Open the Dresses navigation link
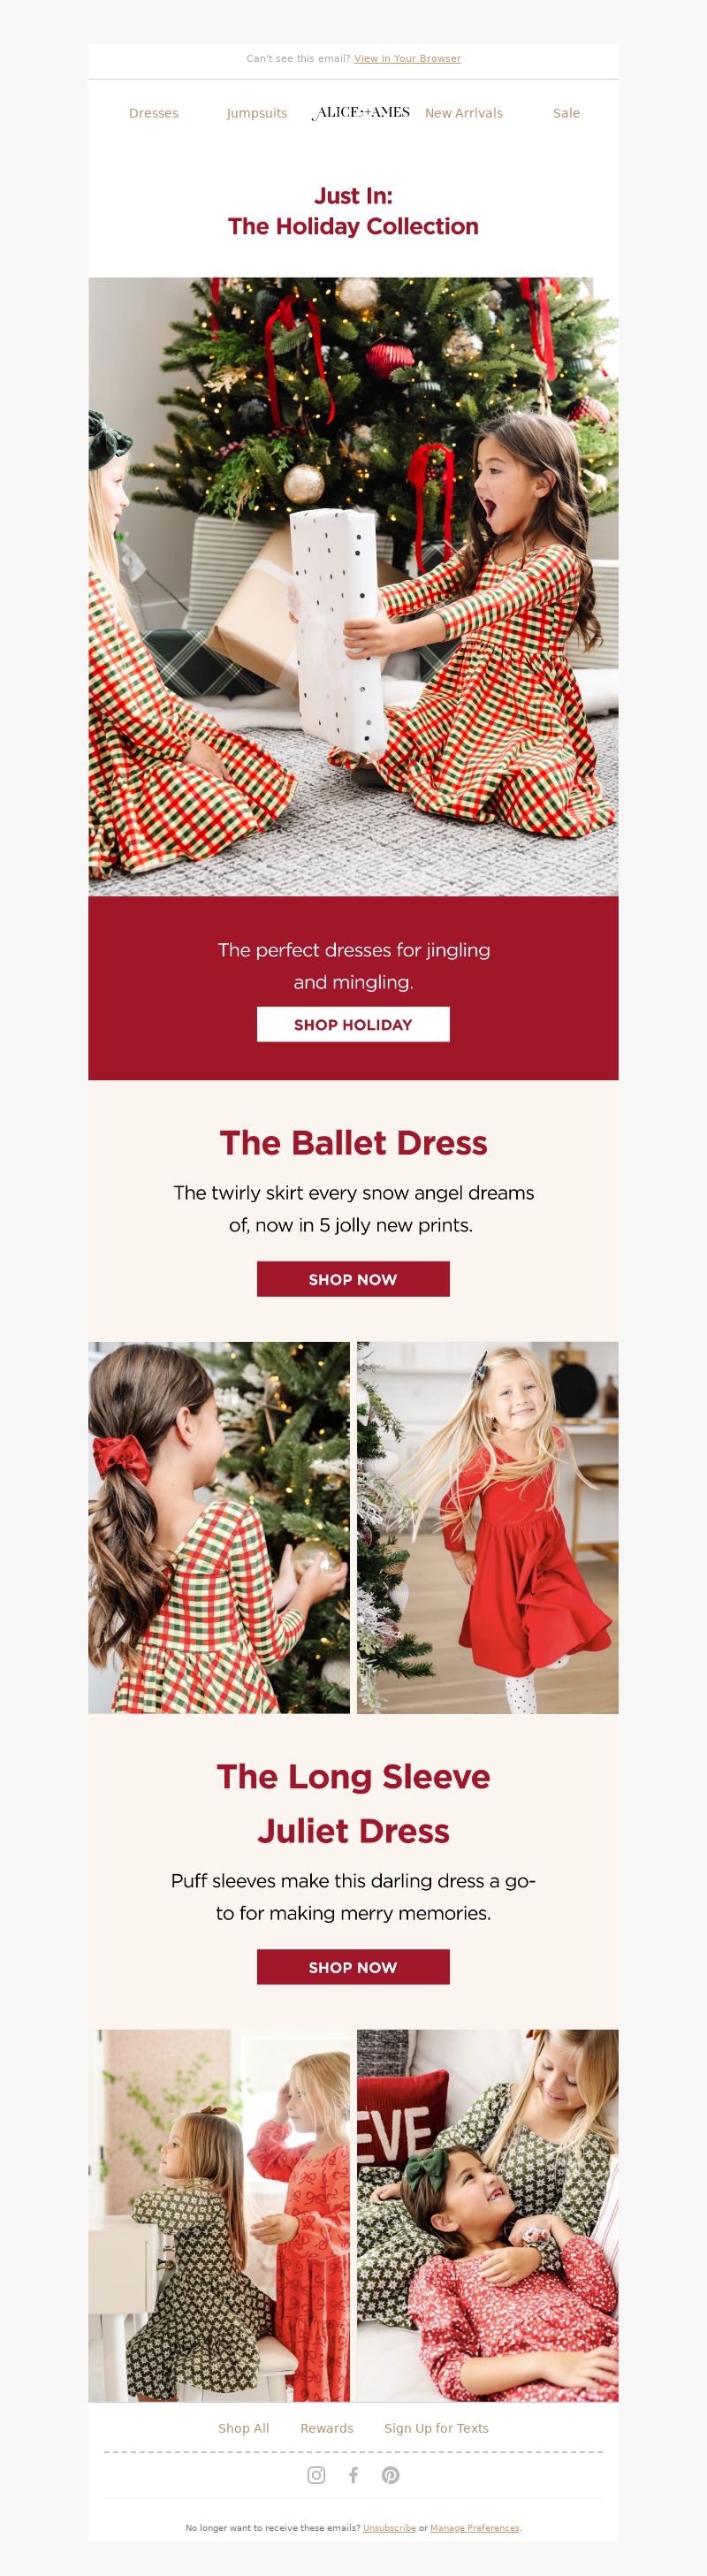Screen dimensions: 707x2576 point(154,113)
